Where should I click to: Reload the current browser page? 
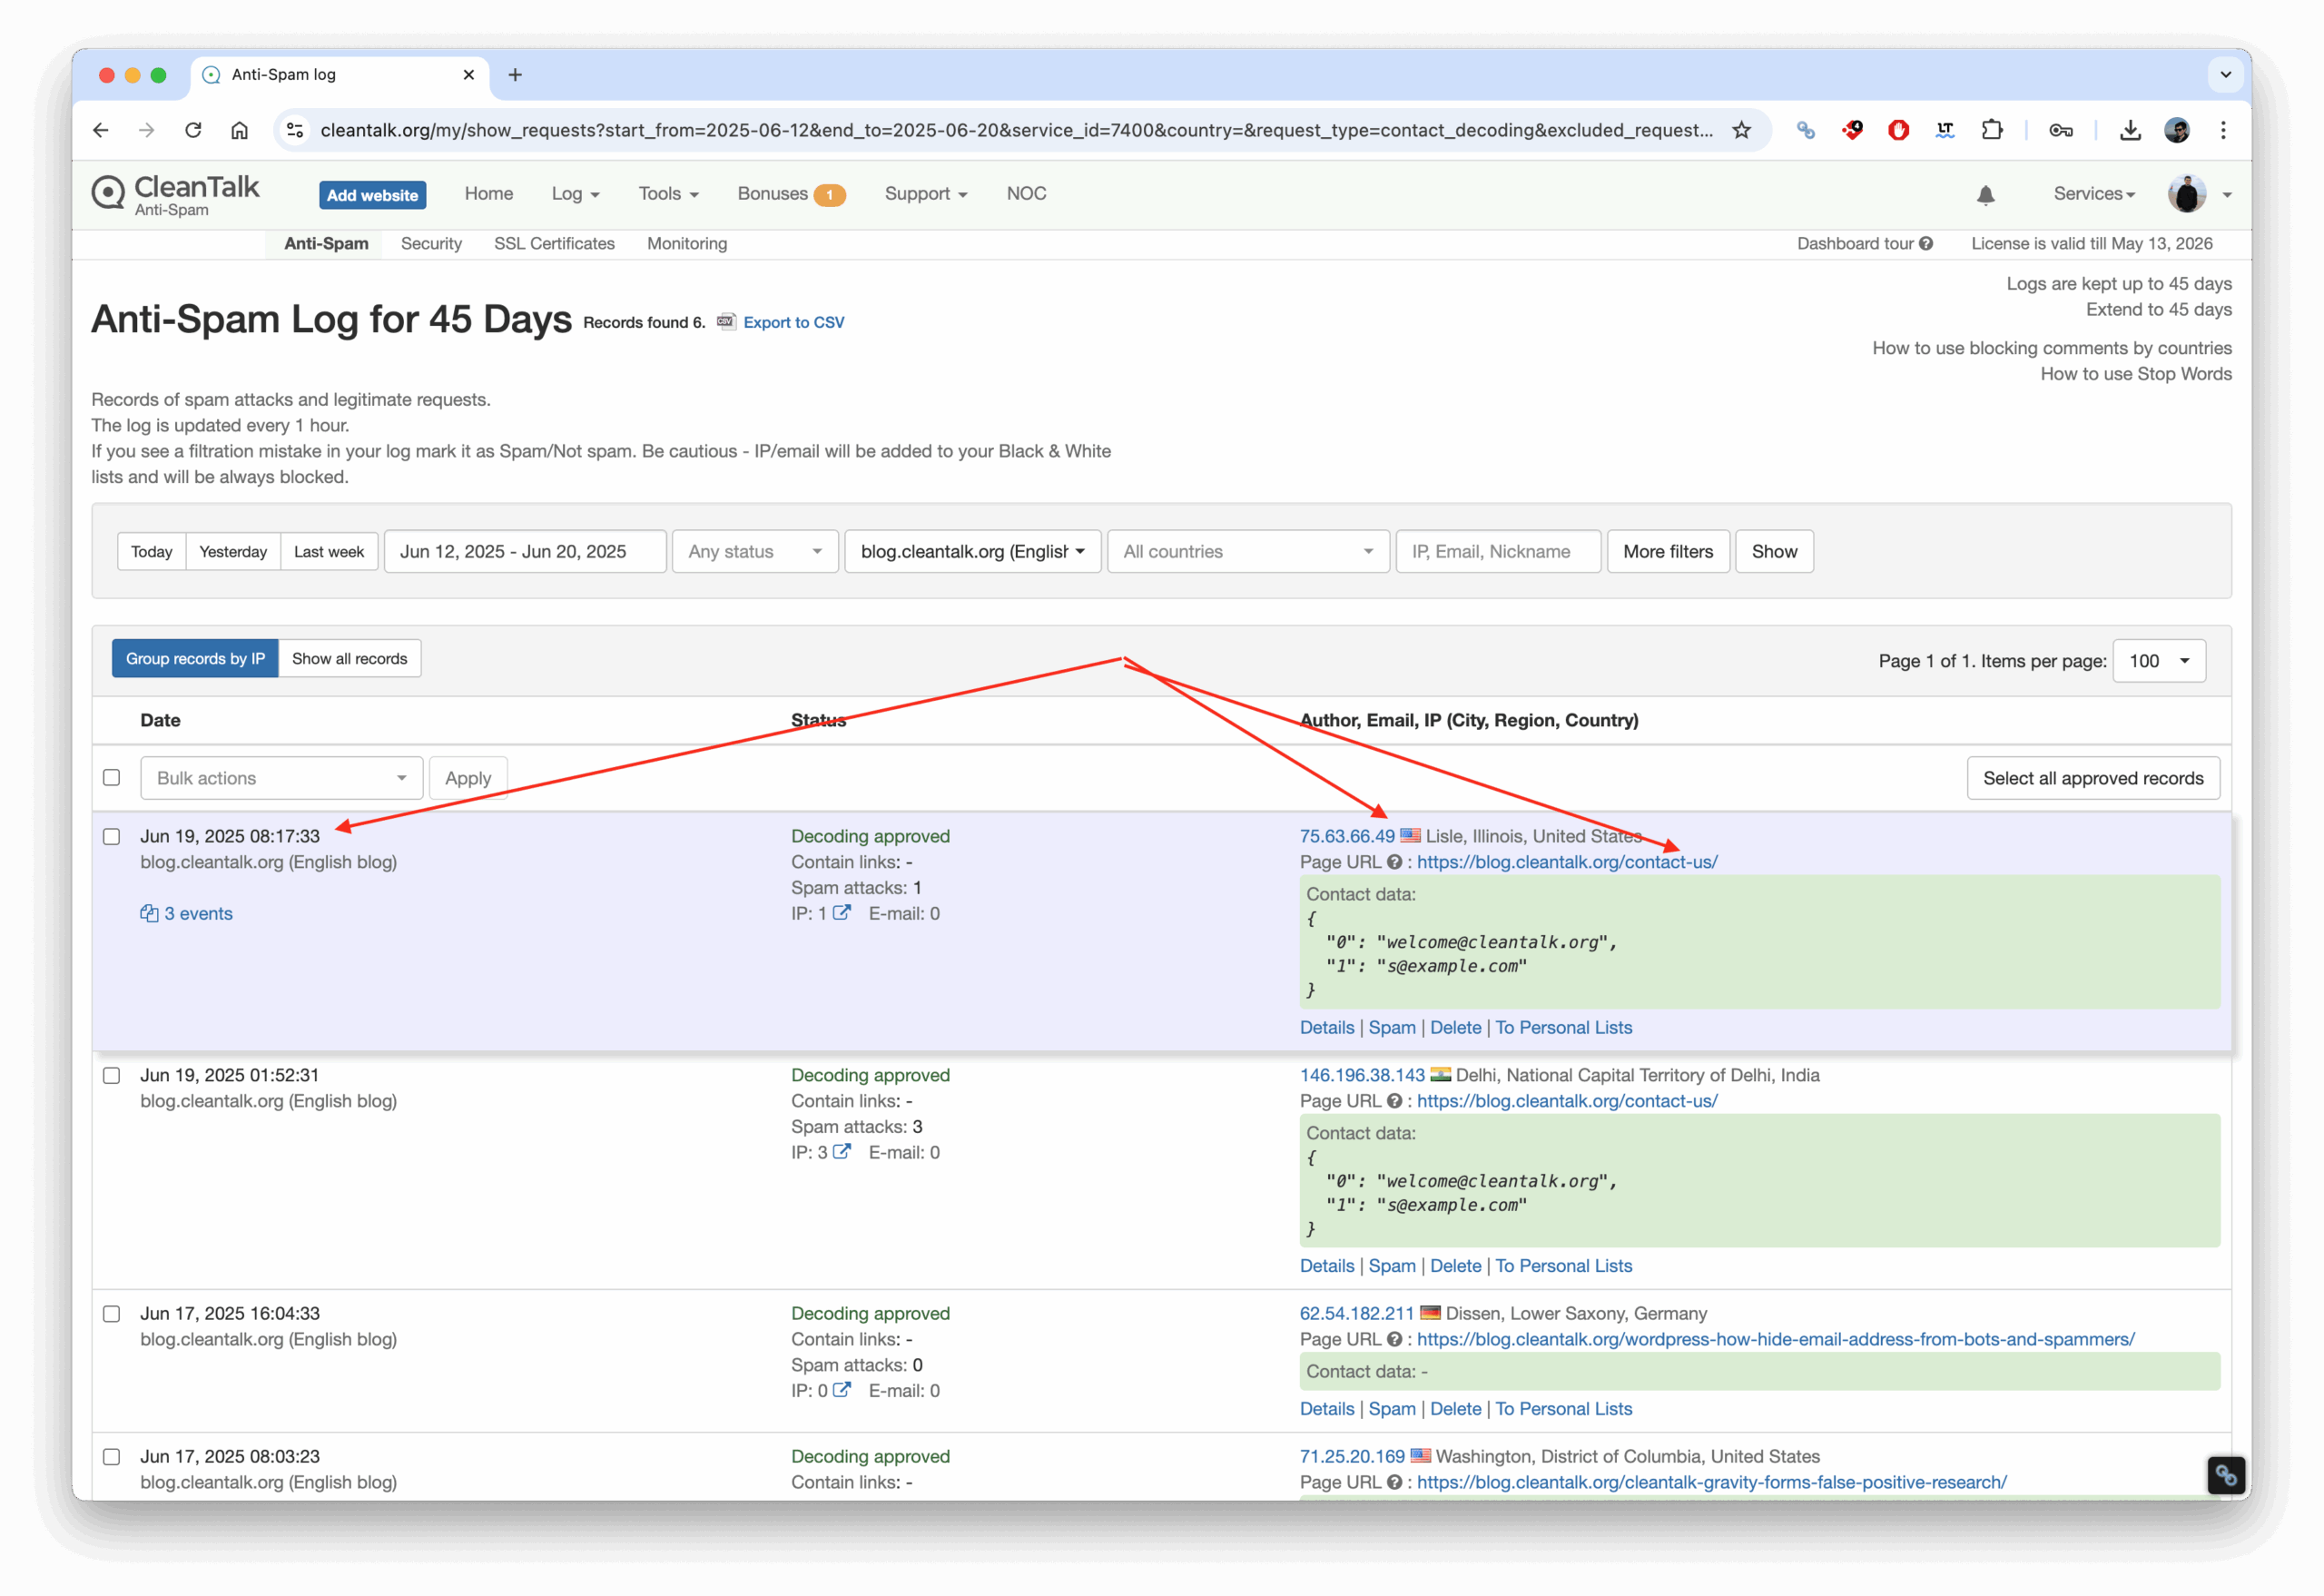tap(193, 130)
